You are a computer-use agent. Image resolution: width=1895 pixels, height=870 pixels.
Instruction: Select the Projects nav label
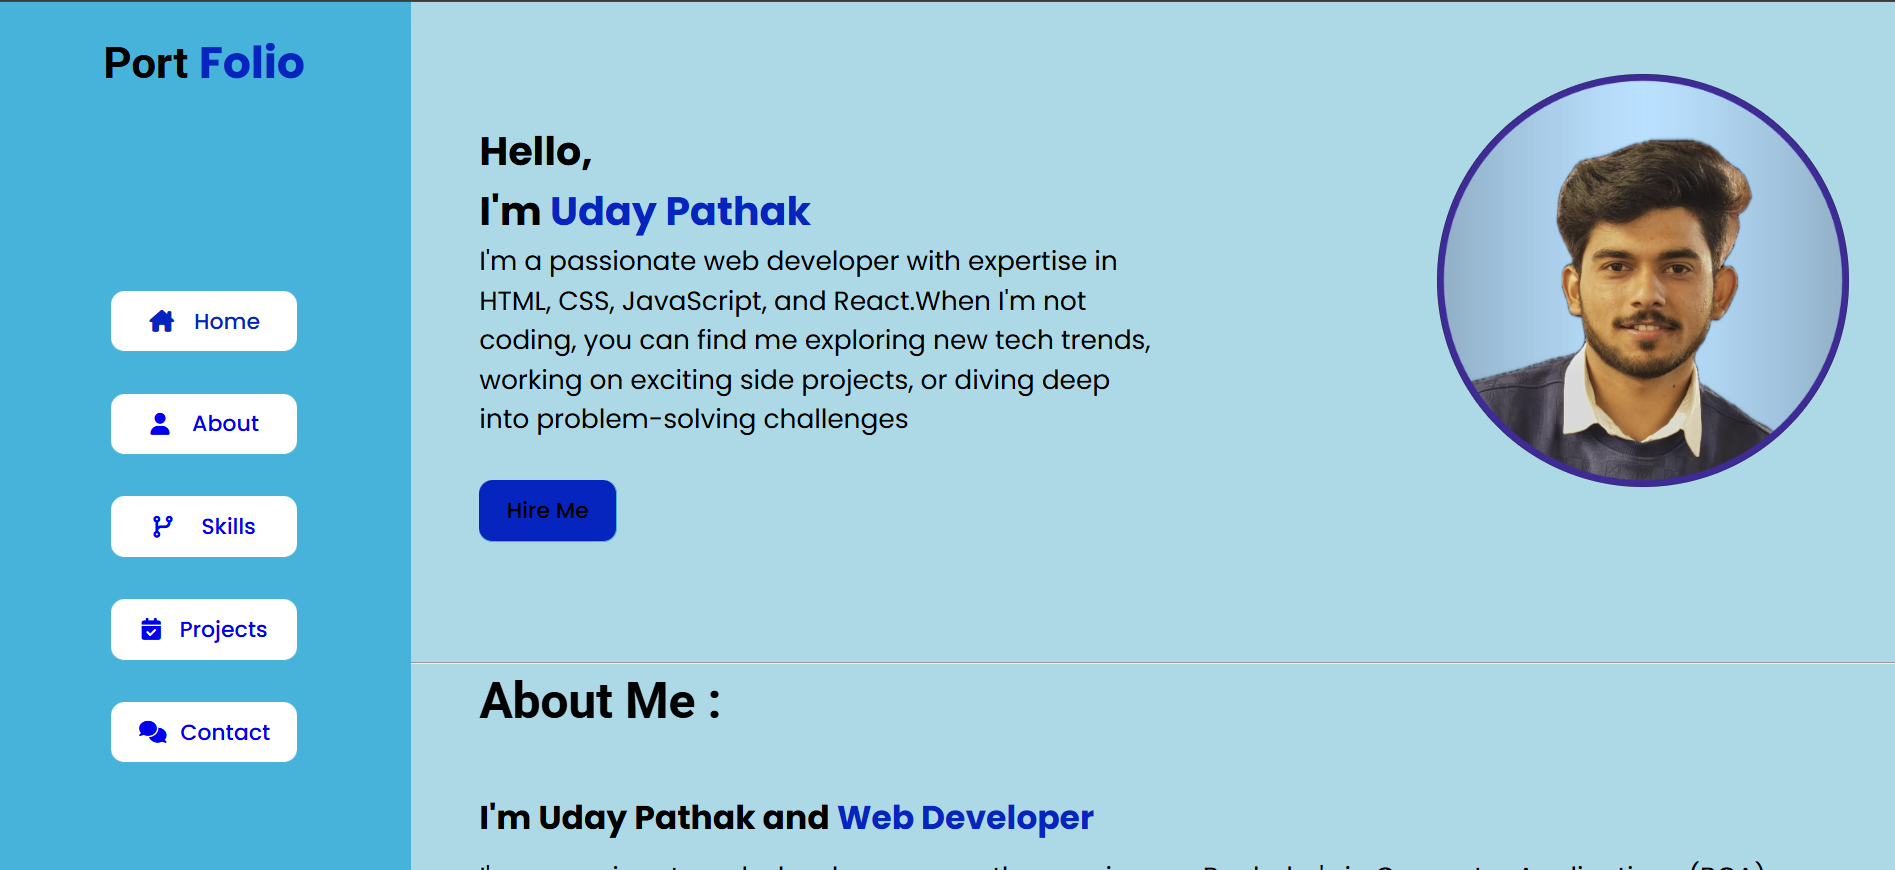click(223, 629)
